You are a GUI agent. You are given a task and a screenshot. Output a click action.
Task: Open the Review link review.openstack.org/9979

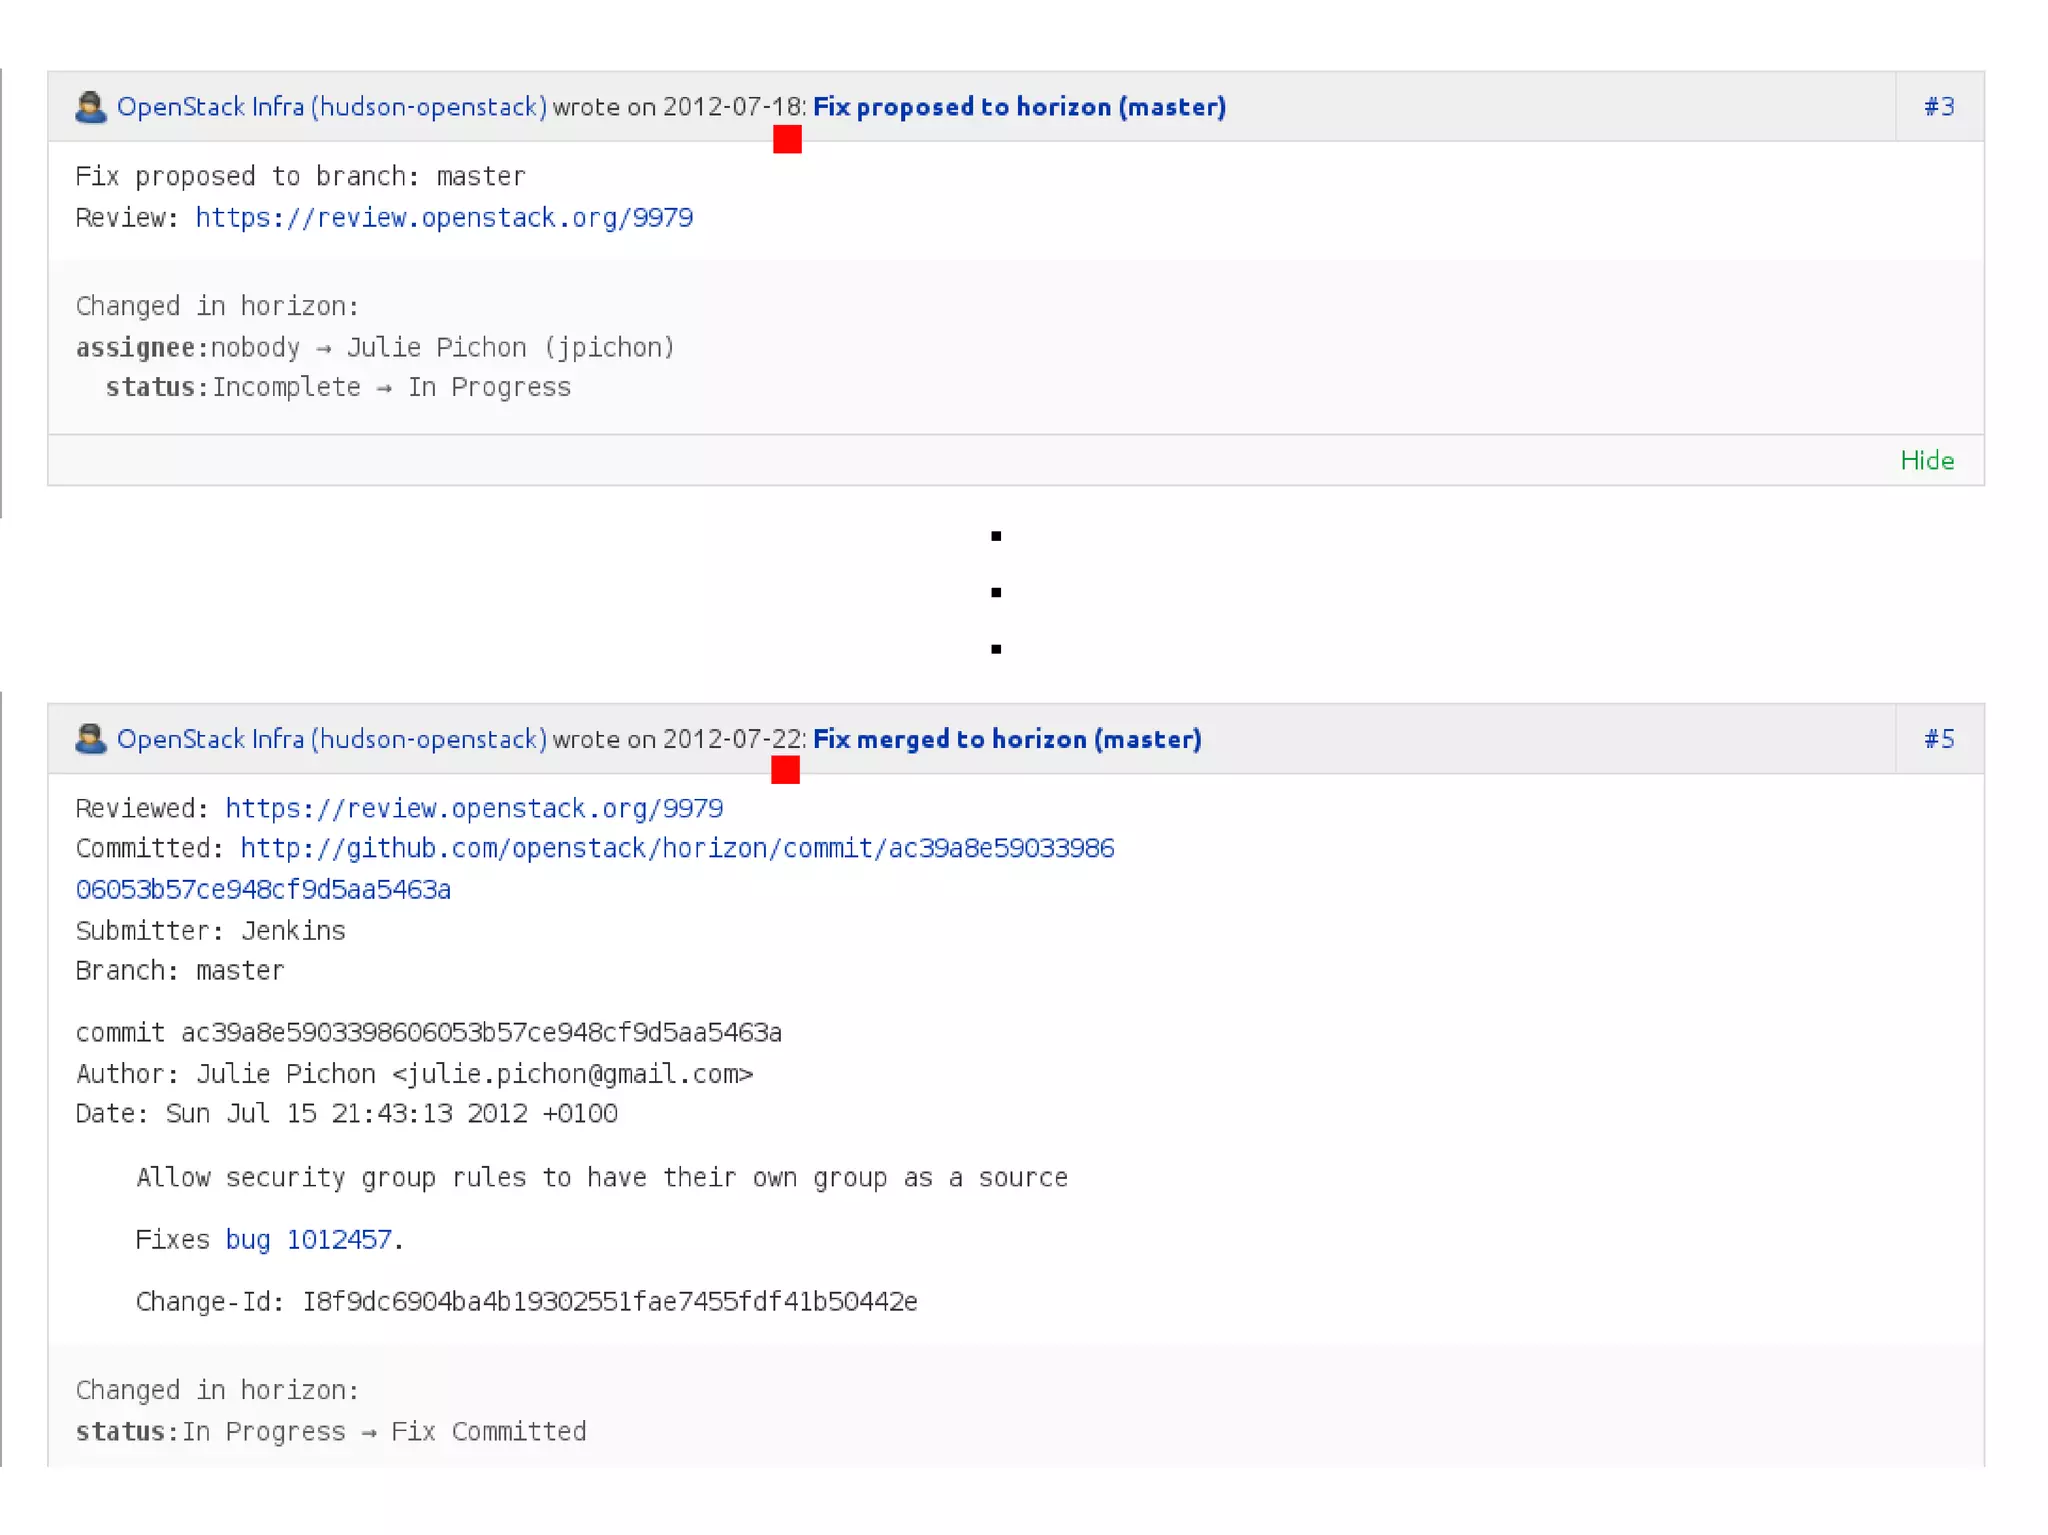(x=444, y=218)
